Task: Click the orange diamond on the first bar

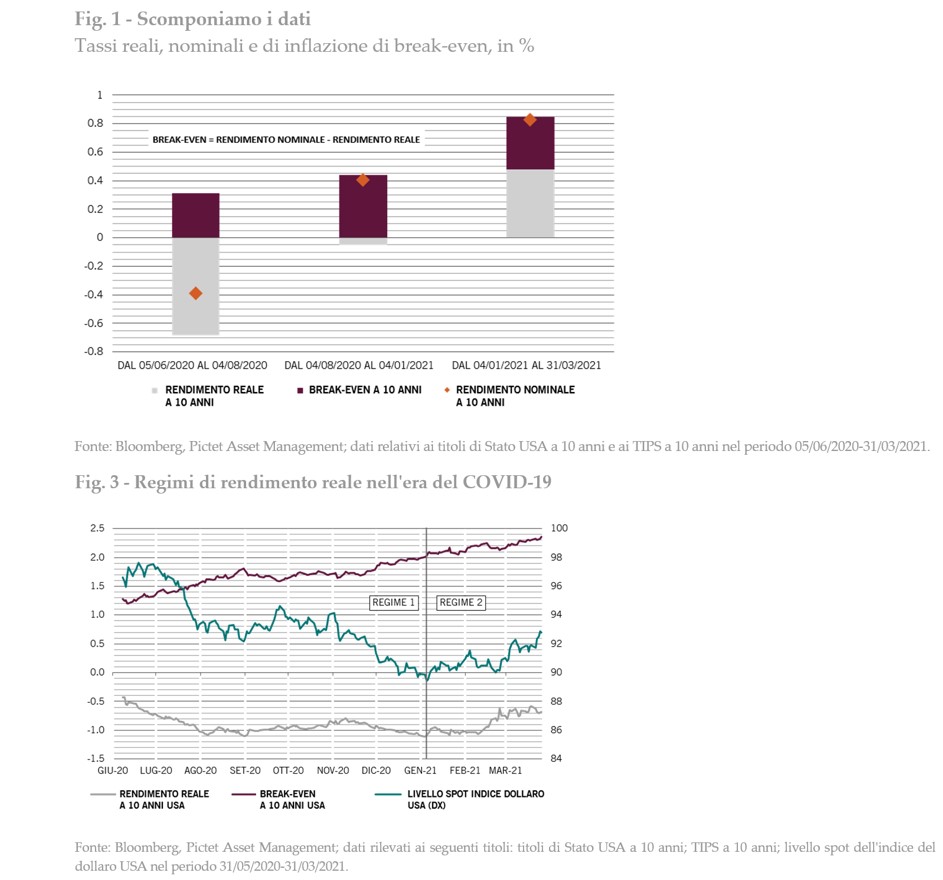Action: coord(196,293)
